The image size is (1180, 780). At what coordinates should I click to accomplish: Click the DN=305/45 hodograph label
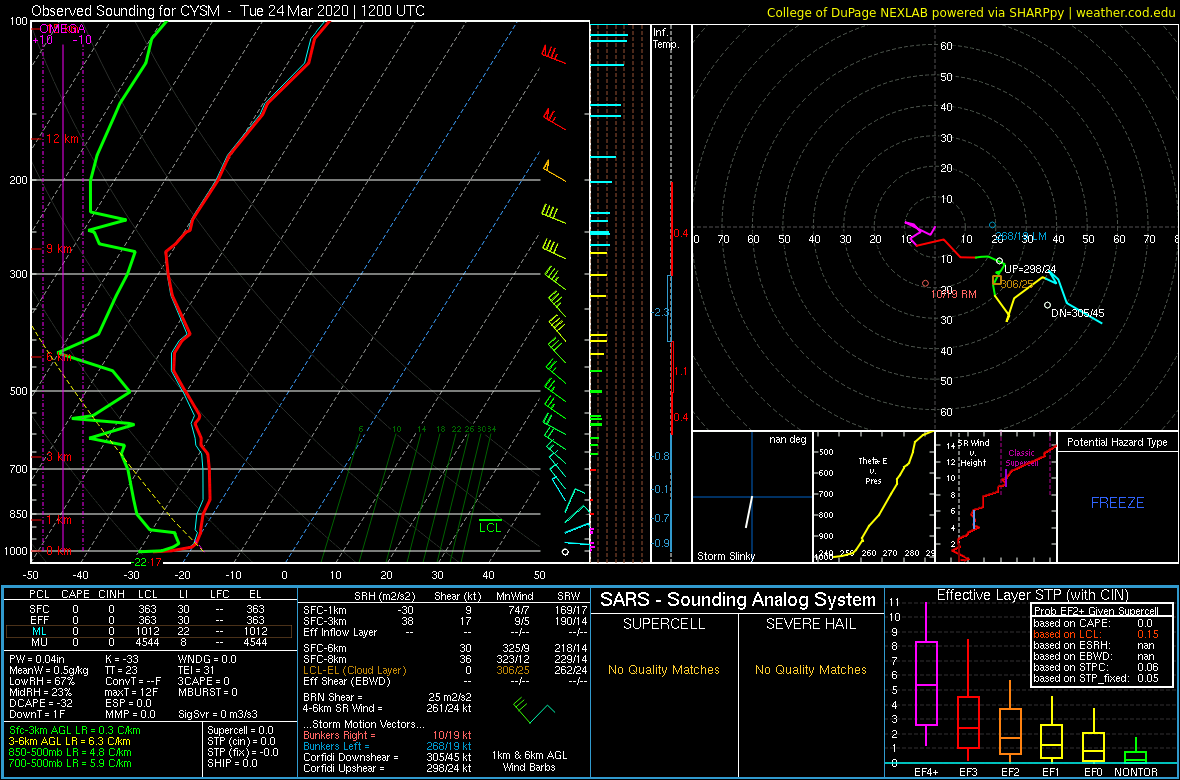[x=1078, y=312]
